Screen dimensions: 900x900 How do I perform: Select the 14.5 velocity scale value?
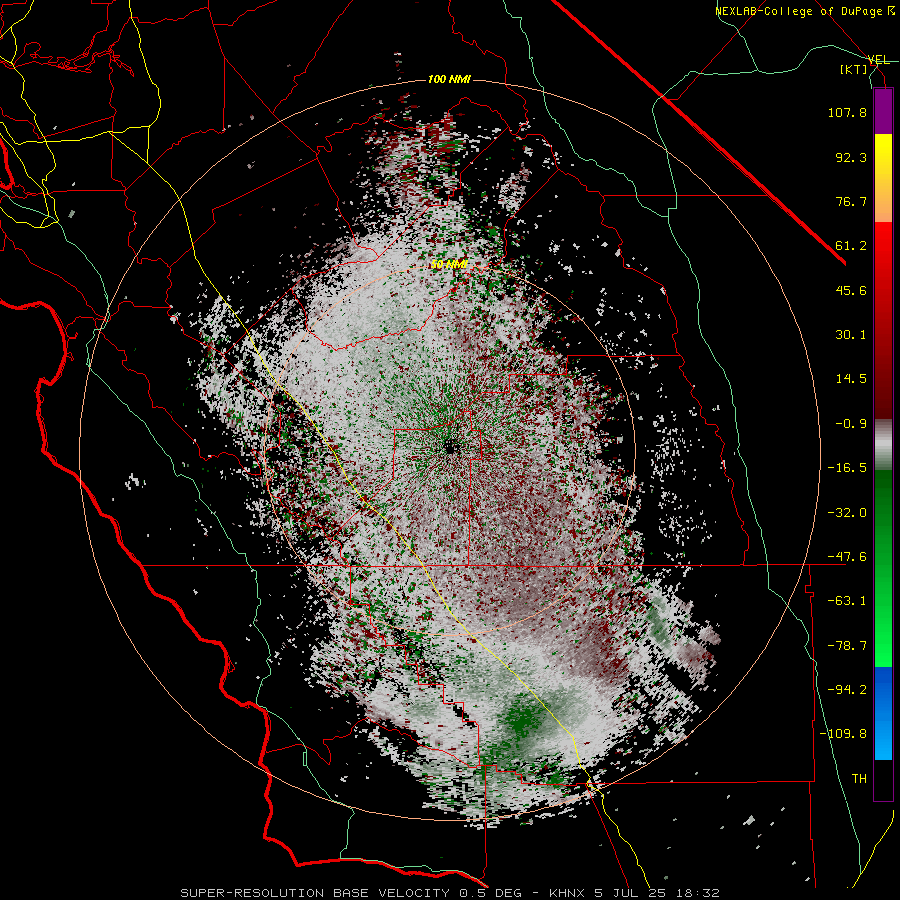pos(851,379)
